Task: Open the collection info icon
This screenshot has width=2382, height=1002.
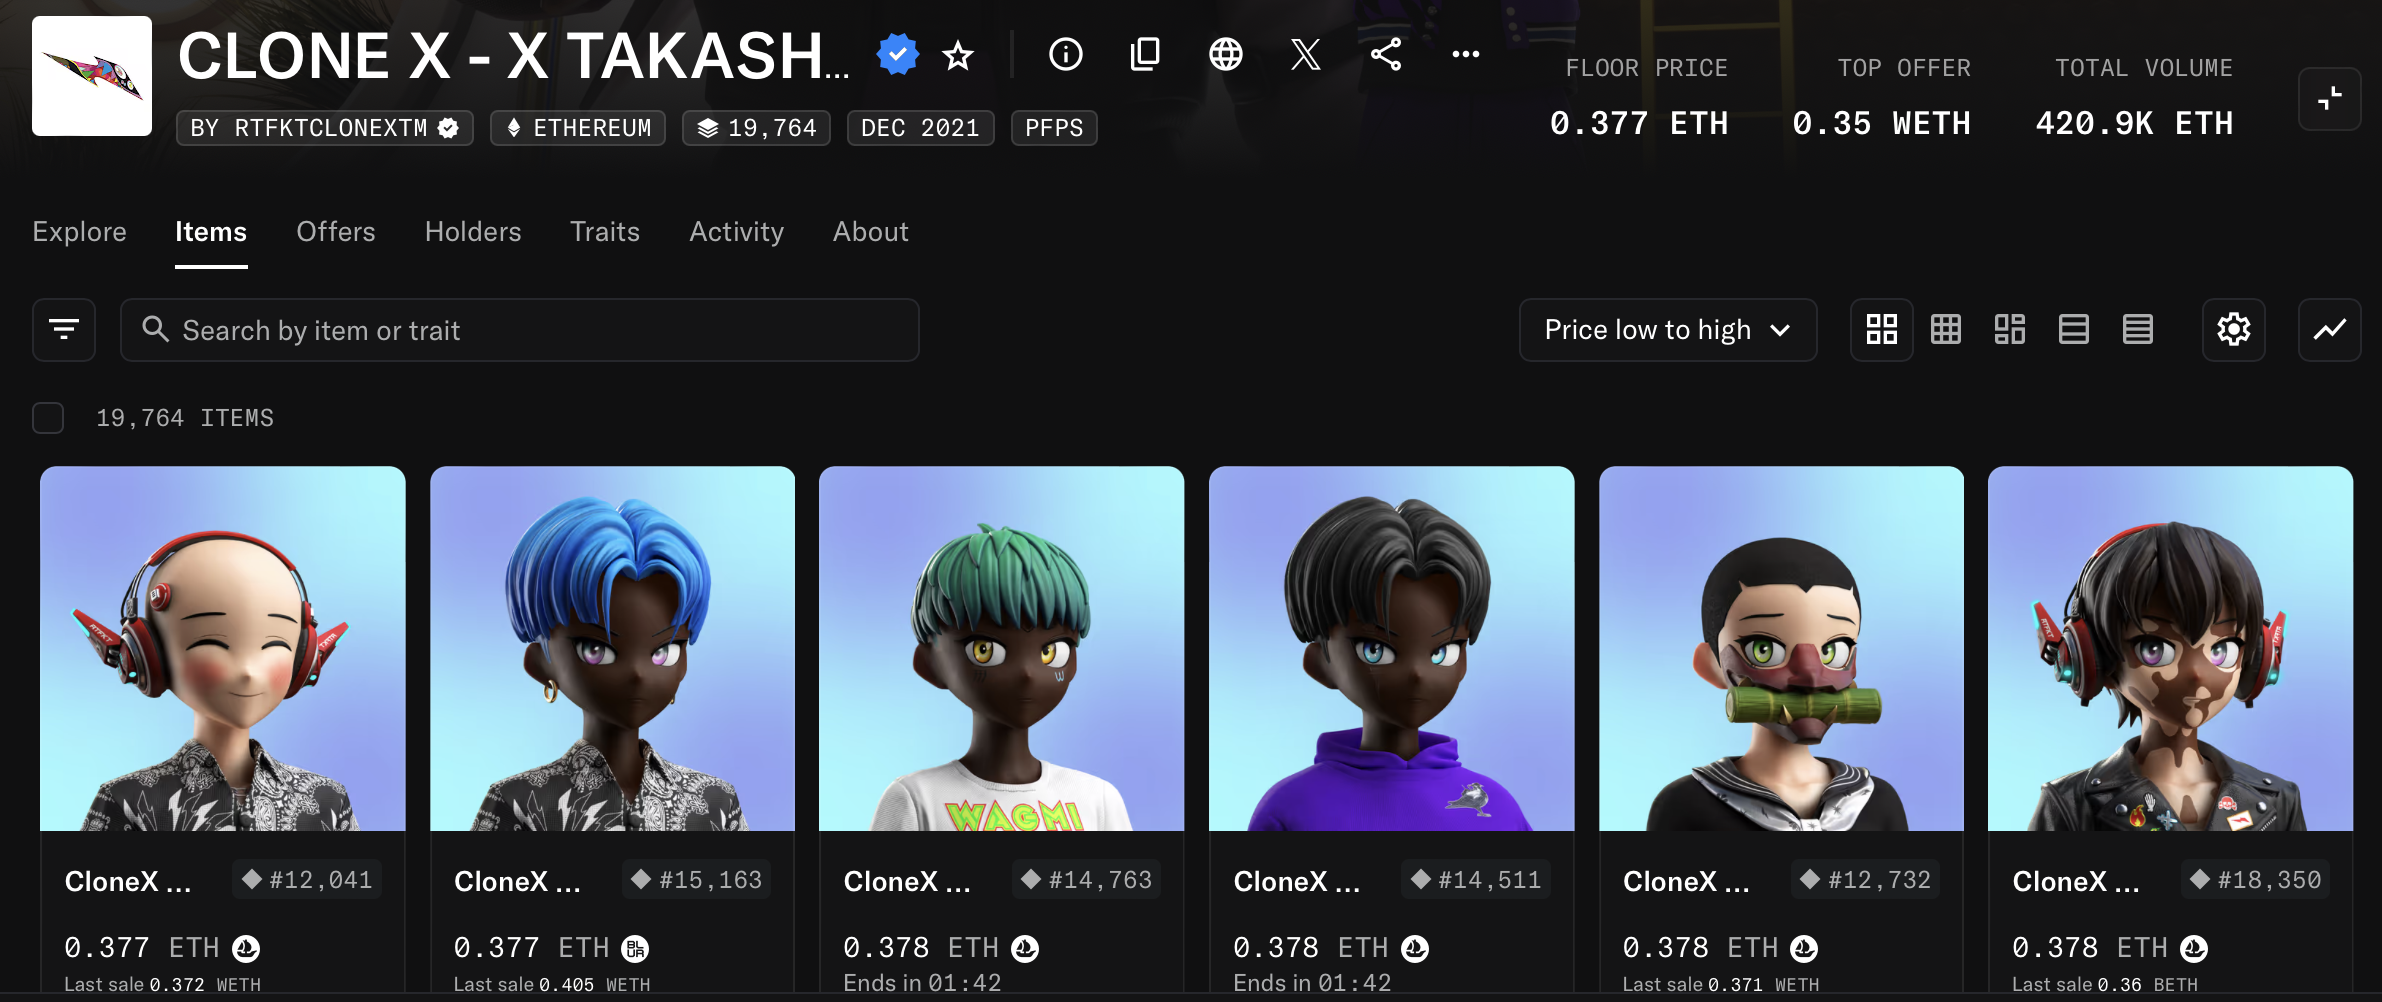Action: [x=1065, y=54]
